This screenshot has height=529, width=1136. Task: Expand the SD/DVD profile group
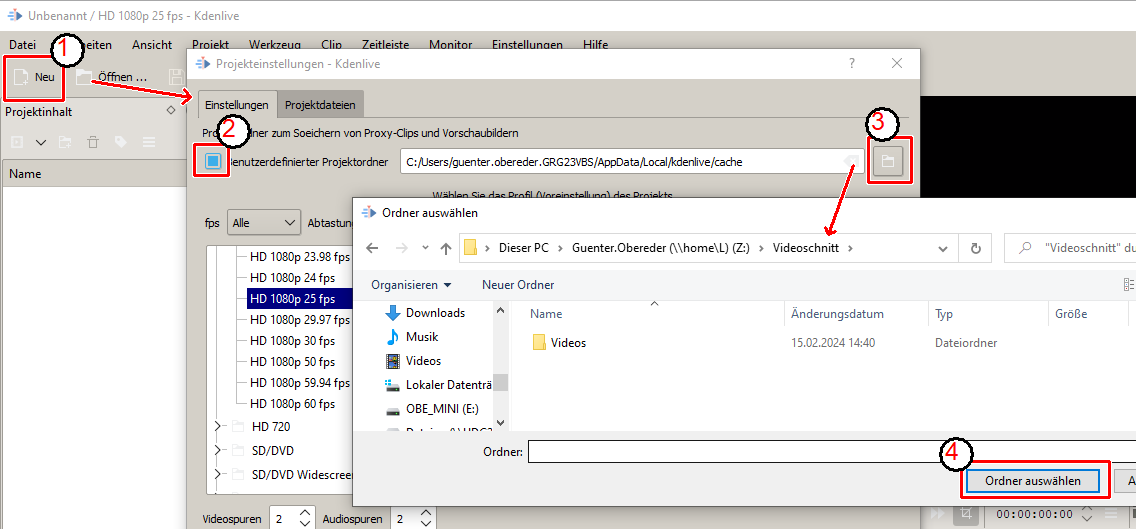tap(217, 450)
